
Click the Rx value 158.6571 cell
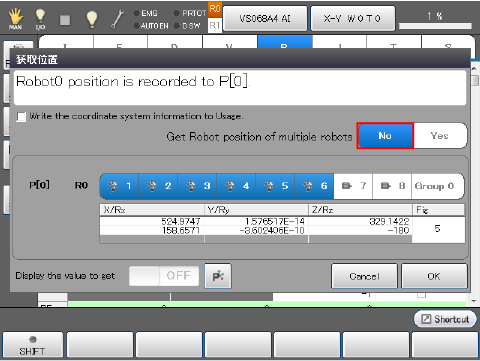pyautogui.click(x=152, y=230)
